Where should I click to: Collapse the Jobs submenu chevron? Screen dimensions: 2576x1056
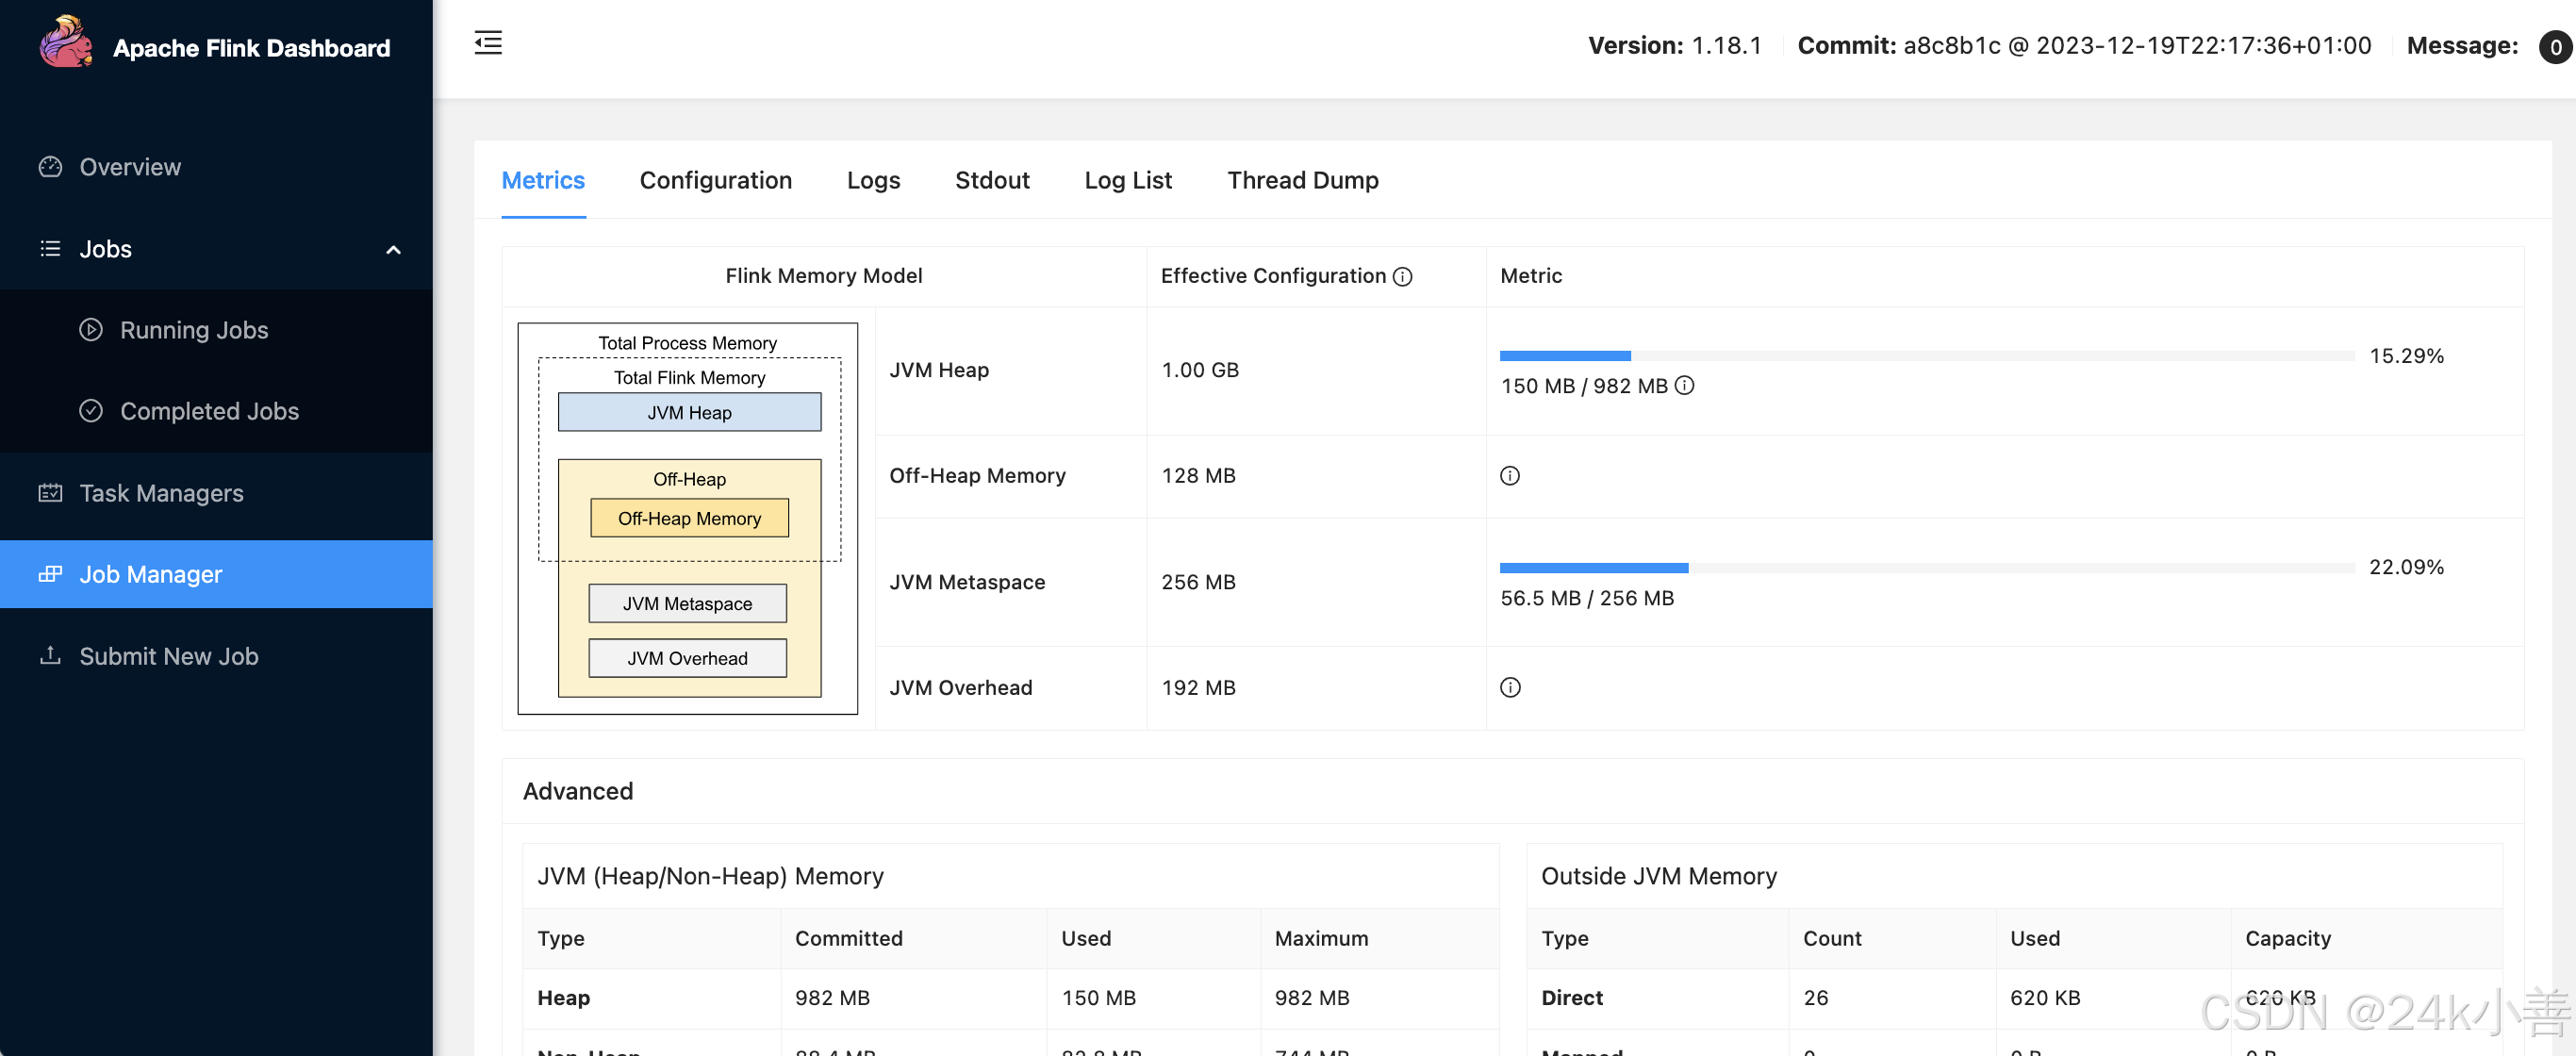[393, 250]
